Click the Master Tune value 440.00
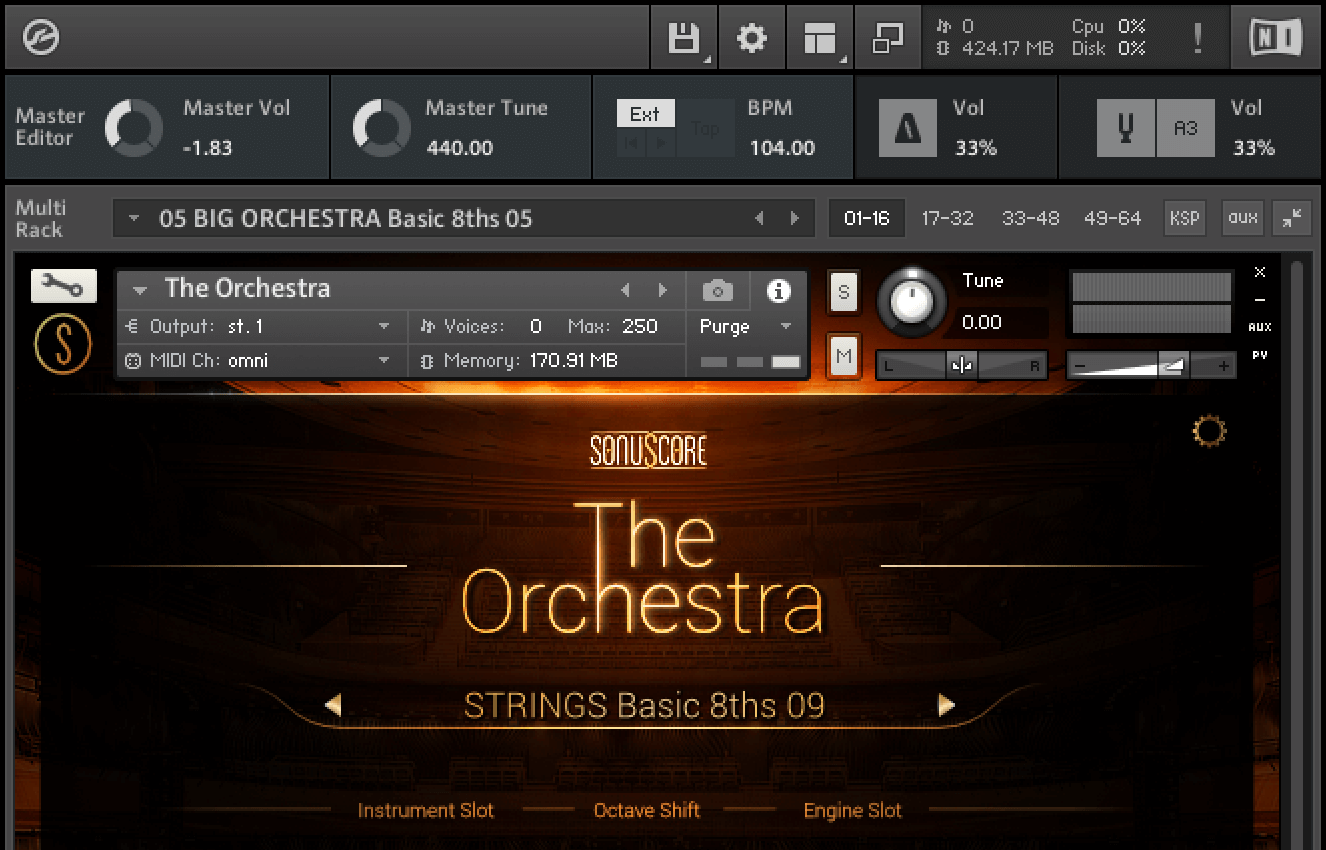Screen dimensions: 1326x850 [x=460, y=148]
